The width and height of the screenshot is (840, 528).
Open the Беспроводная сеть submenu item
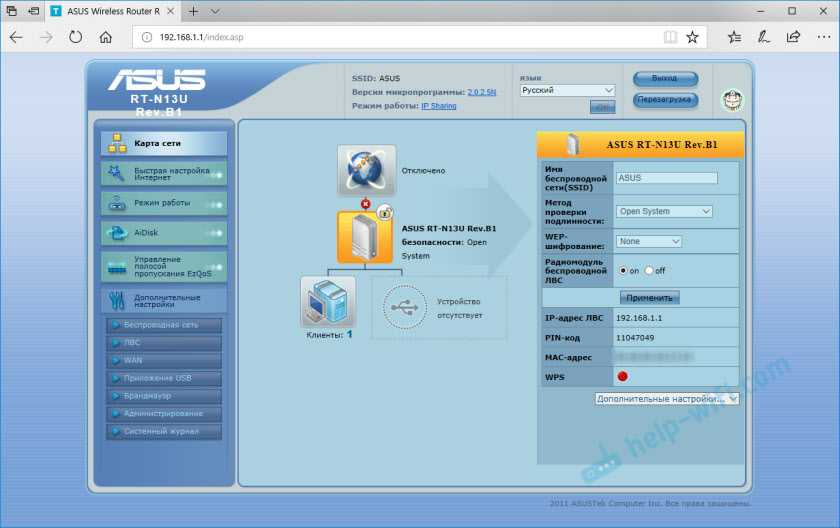coord(164,325)
